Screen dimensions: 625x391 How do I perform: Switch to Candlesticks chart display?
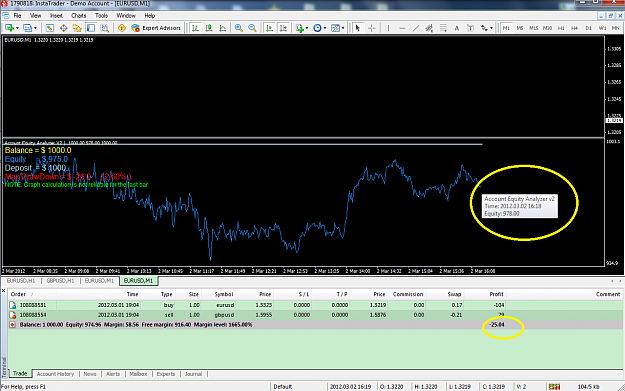point(209,28)
